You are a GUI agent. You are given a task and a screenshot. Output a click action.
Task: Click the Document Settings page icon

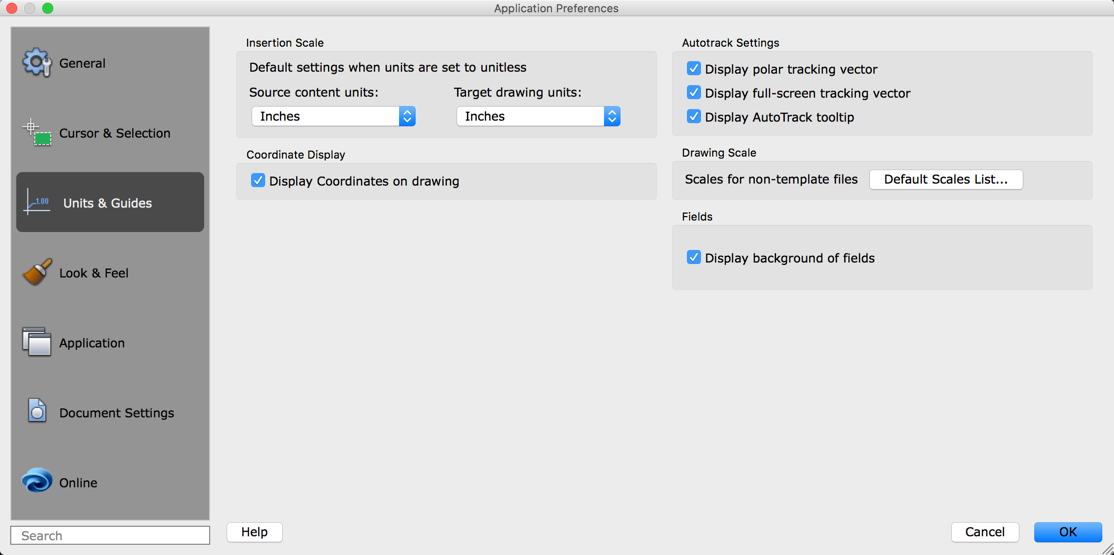(37, 412)
